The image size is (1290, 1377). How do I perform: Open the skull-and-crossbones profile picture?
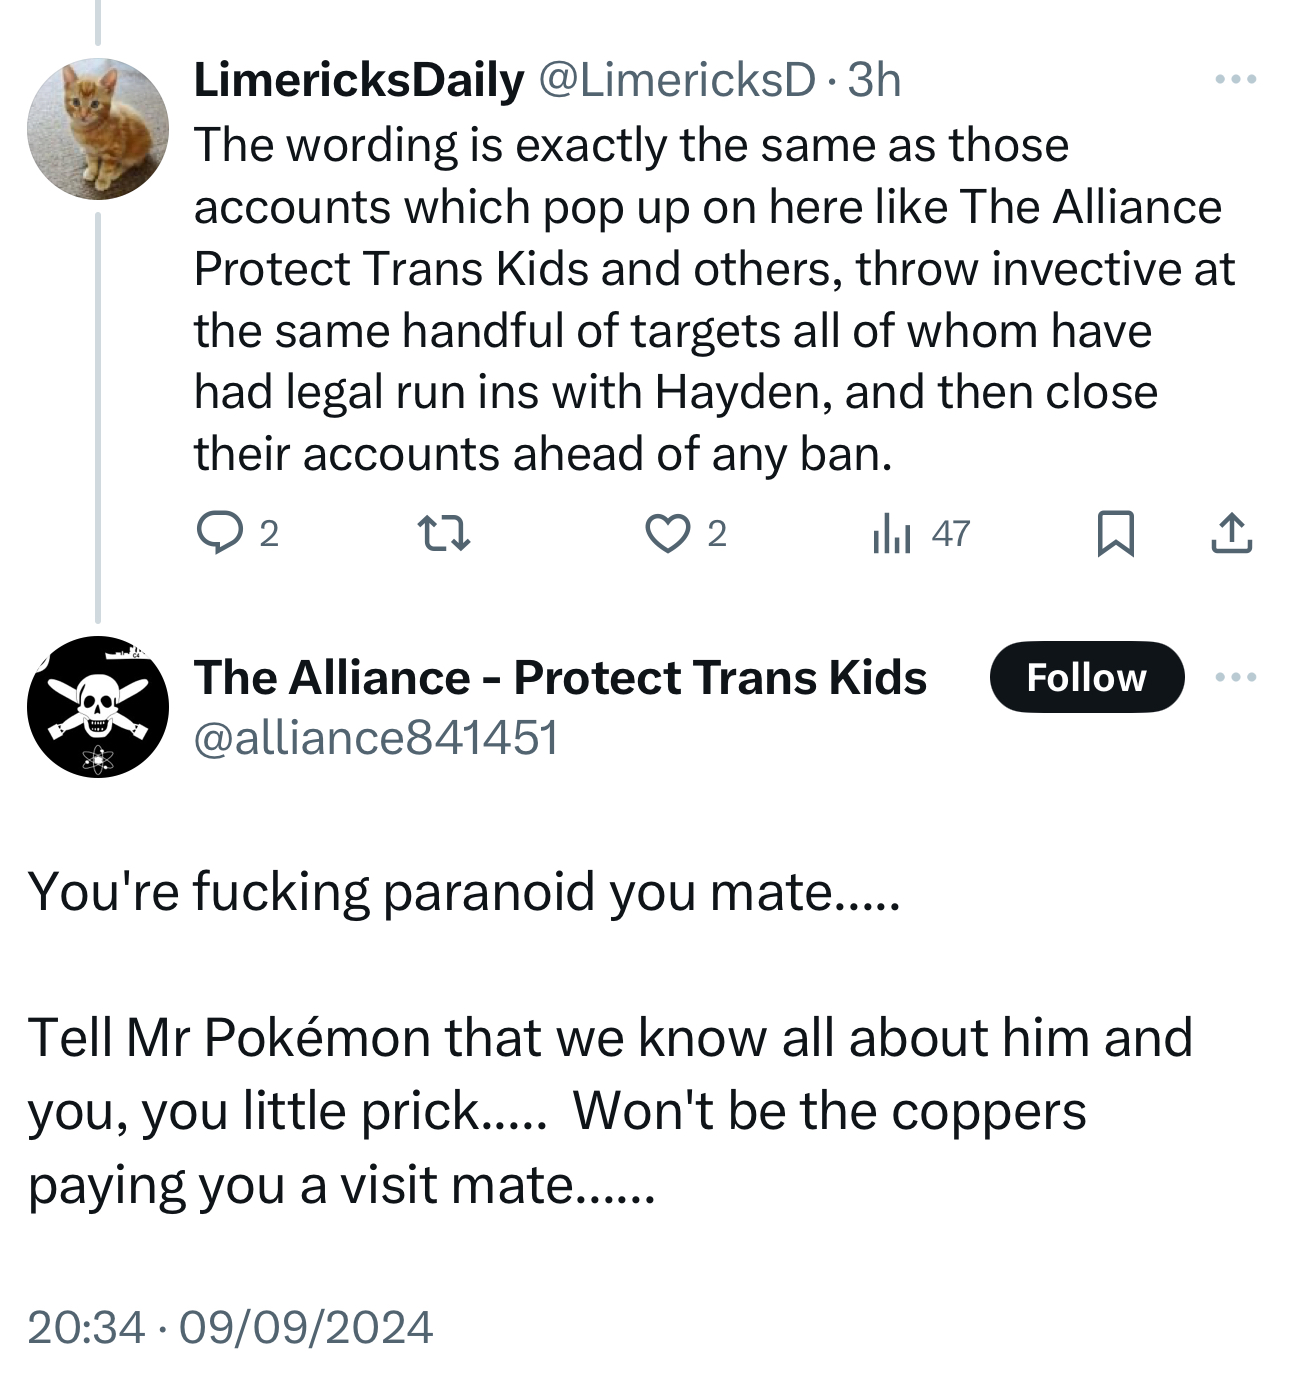(98, 707)
